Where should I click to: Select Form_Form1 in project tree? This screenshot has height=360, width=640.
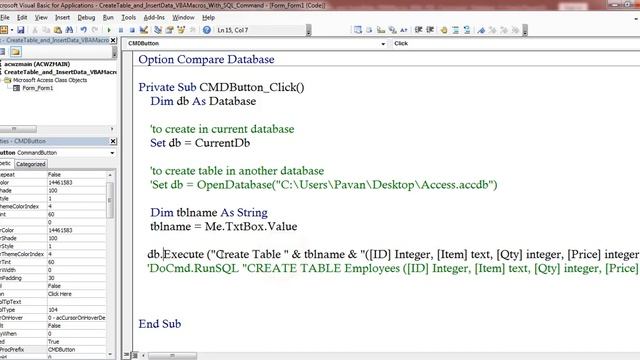pyautogui.click(x=38, y=88)
